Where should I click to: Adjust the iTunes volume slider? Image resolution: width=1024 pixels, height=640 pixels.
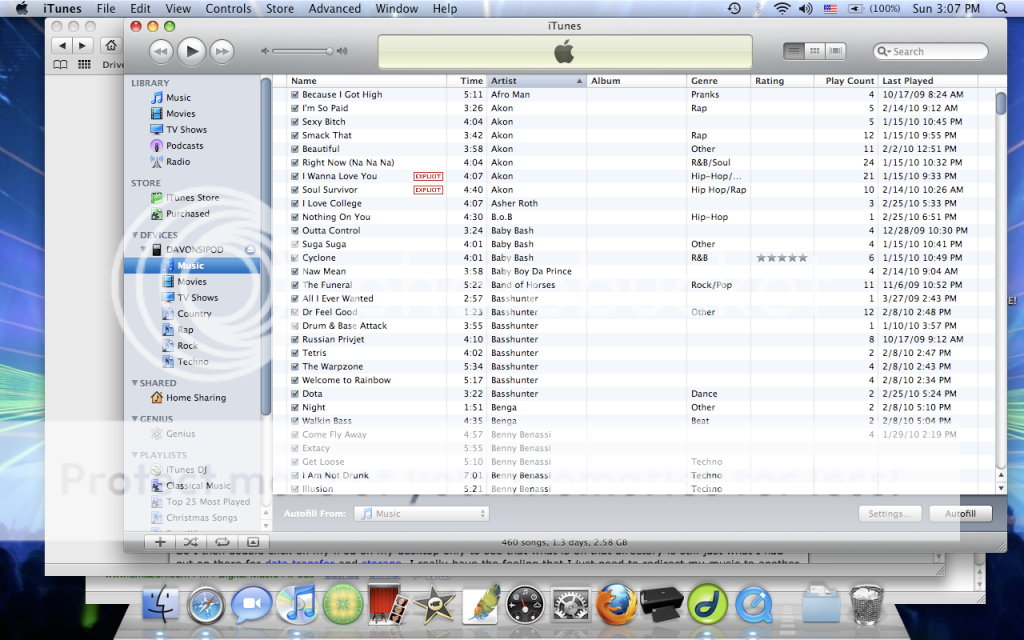[x=304, y=51]
